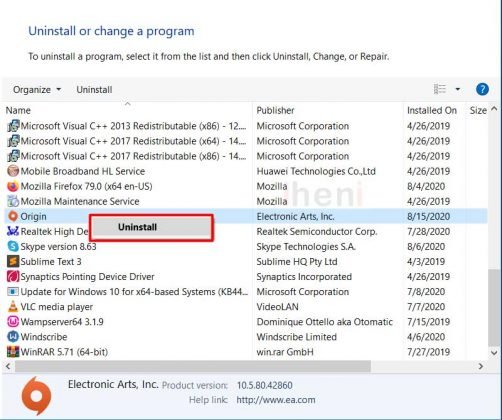Select the Mozilla Maintenance Service row
This screenshot has width=502, height=420.
coord(246,201)
